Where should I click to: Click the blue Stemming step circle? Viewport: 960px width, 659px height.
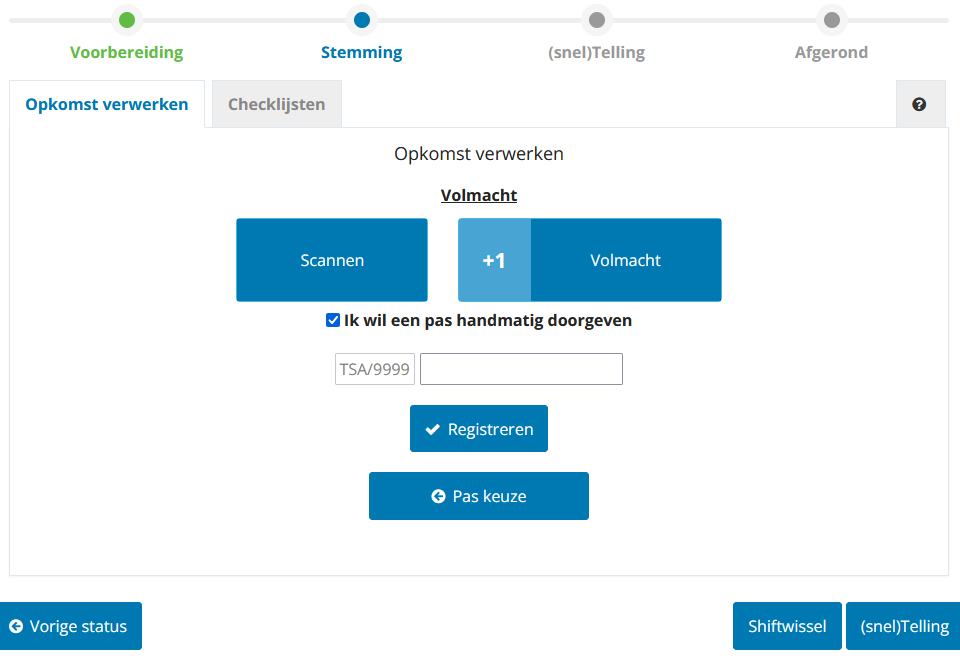click(361, 20)
